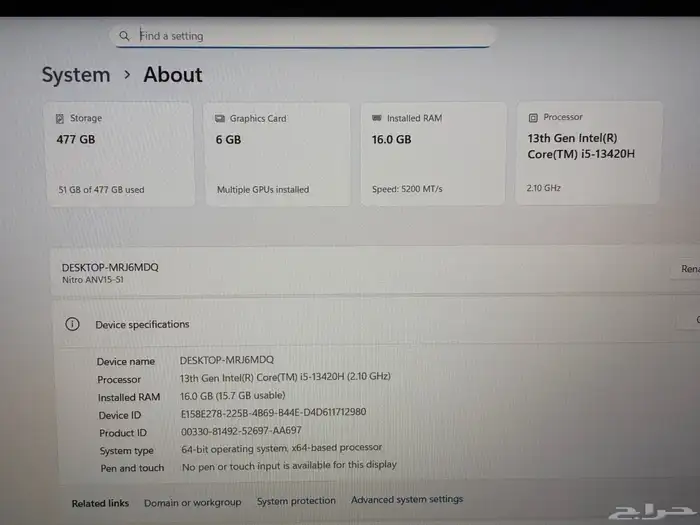The height and width of the screenshot is (525, 700).
Task: Click the Installed RAM memory icon
Action: pyautogui.click(x=376, y=118)
